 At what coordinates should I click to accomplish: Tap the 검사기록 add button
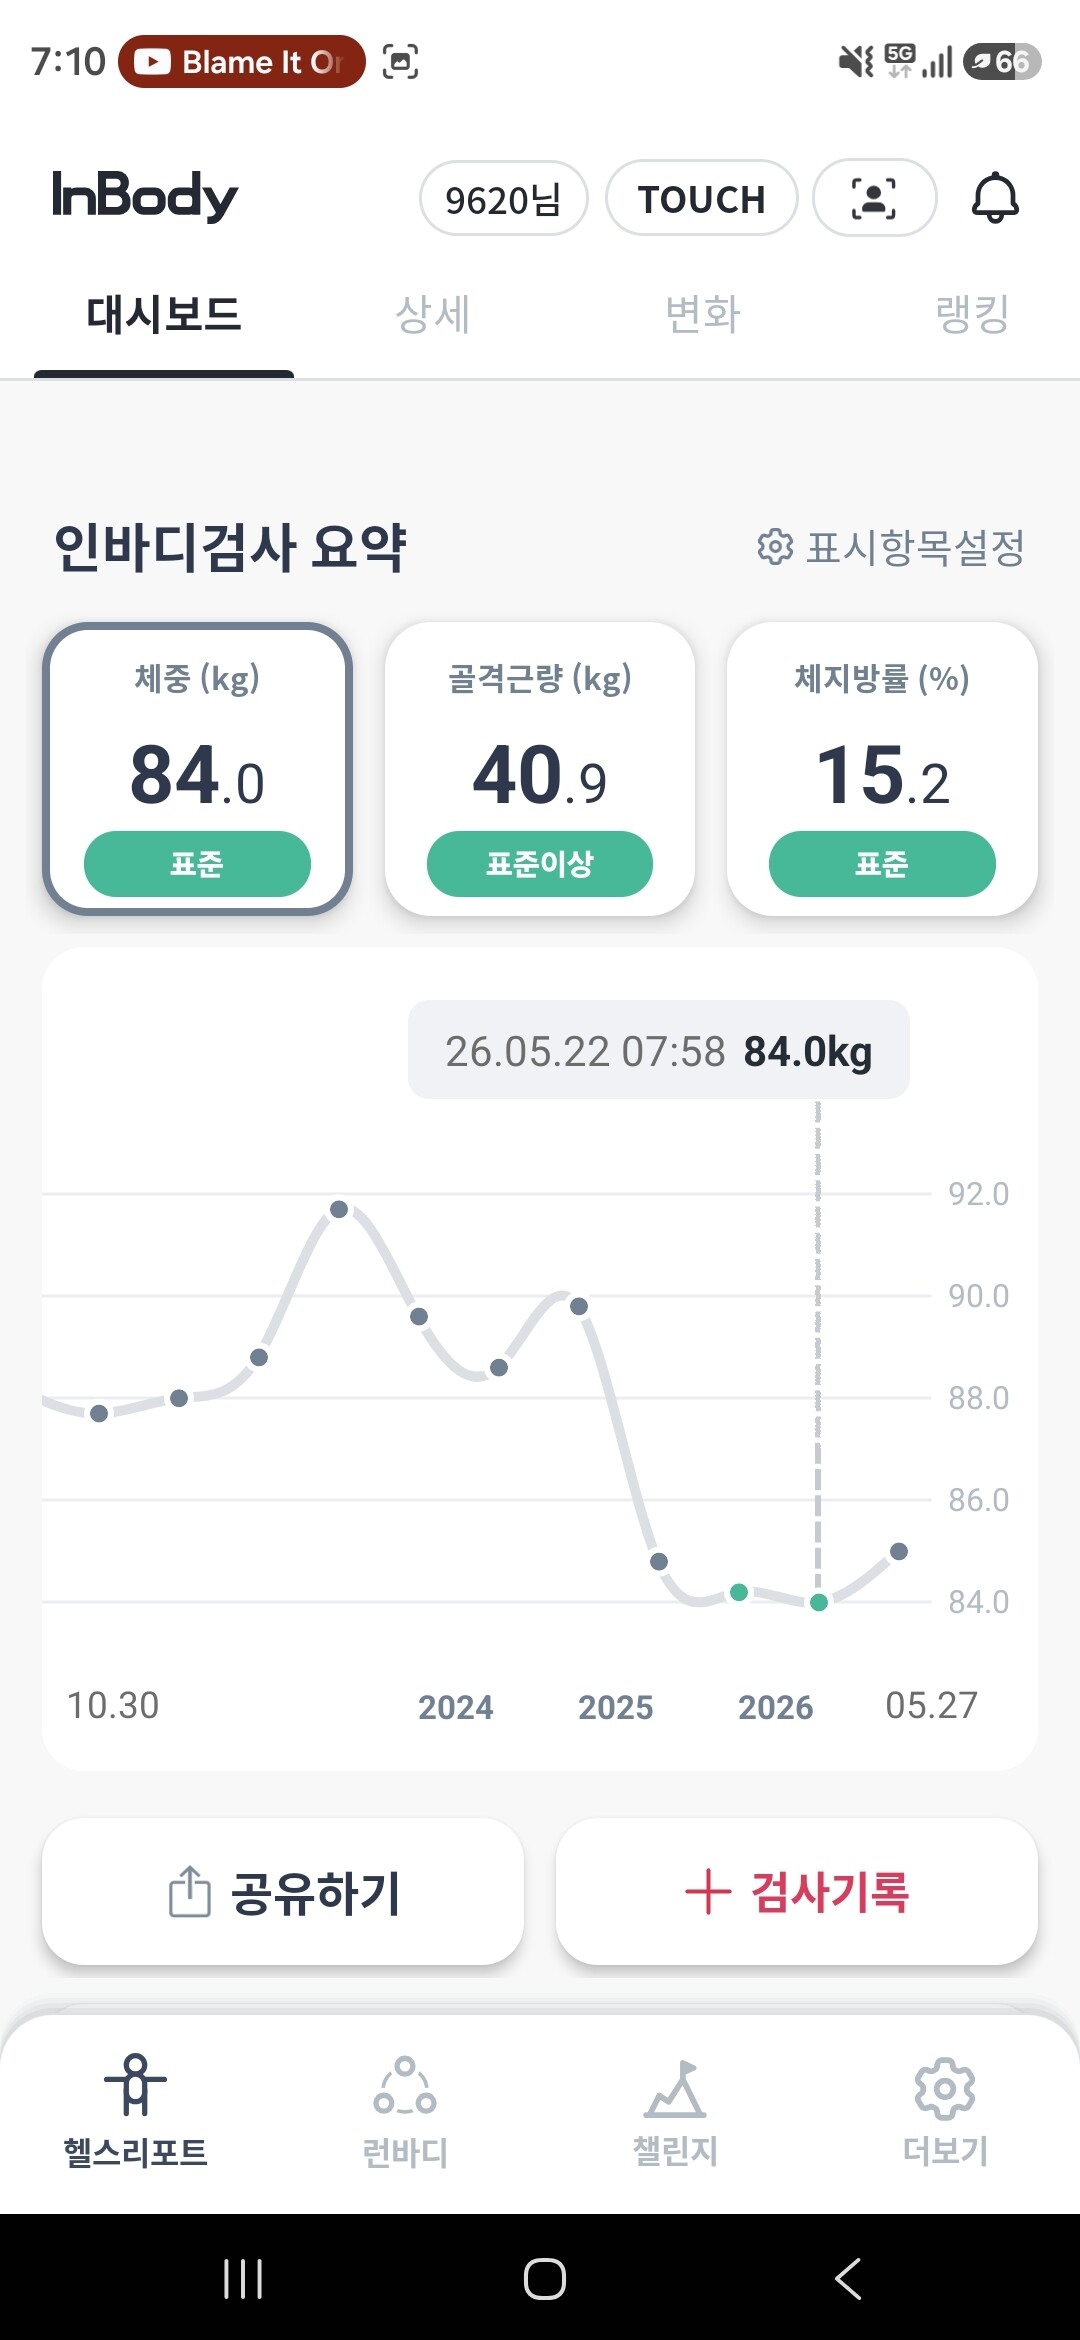pyautogui.click(x=797, y=1891)
